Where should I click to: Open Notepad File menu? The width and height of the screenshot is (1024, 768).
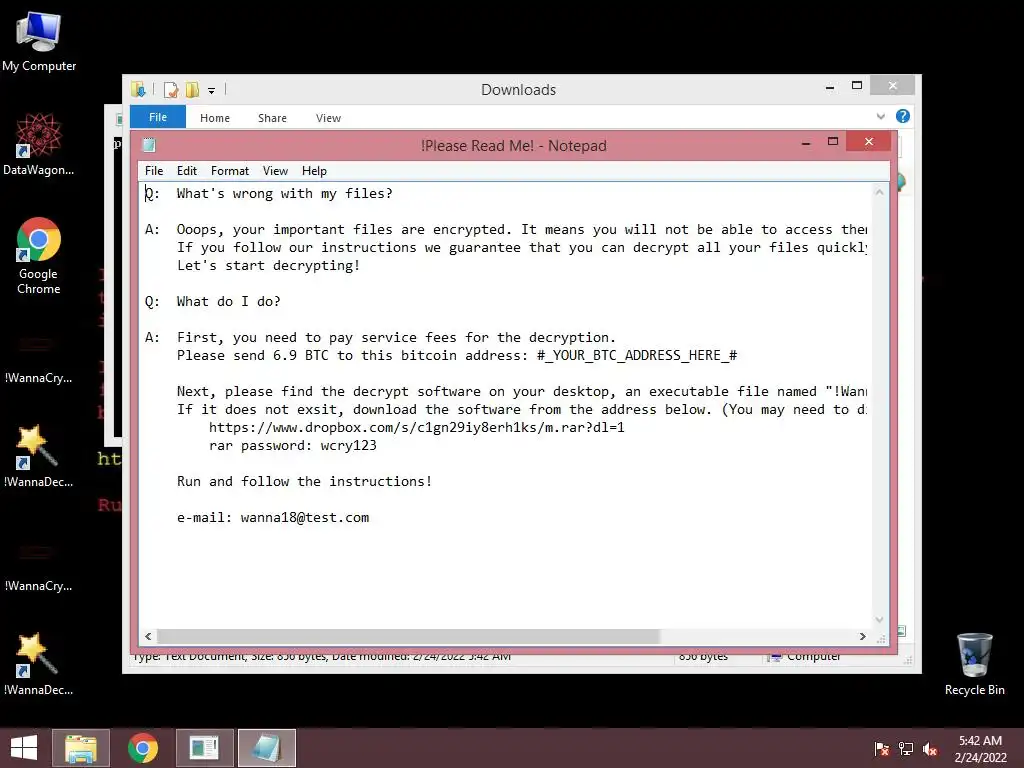coord(154,171)
